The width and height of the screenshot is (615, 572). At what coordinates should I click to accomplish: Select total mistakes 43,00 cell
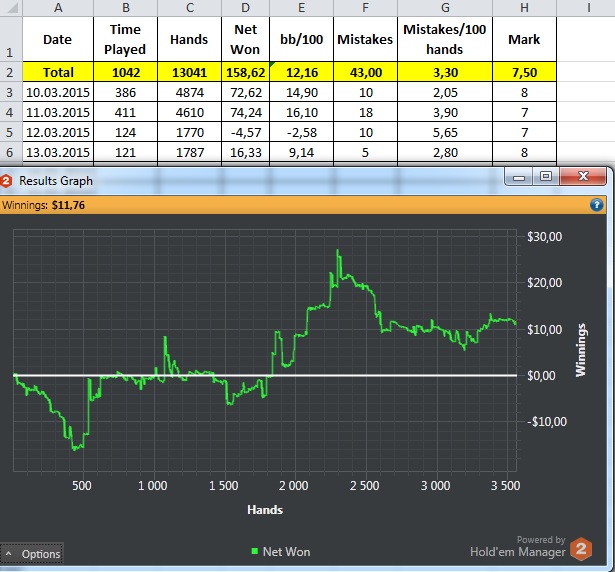tap(366, 72)
